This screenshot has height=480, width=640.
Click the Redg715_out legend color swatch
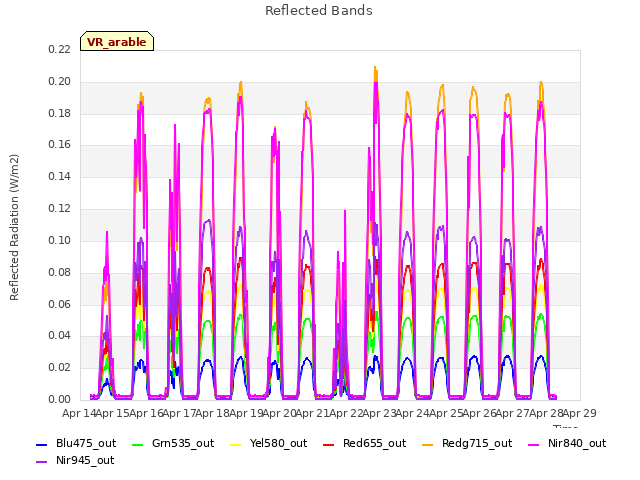(x=427, y=444)
